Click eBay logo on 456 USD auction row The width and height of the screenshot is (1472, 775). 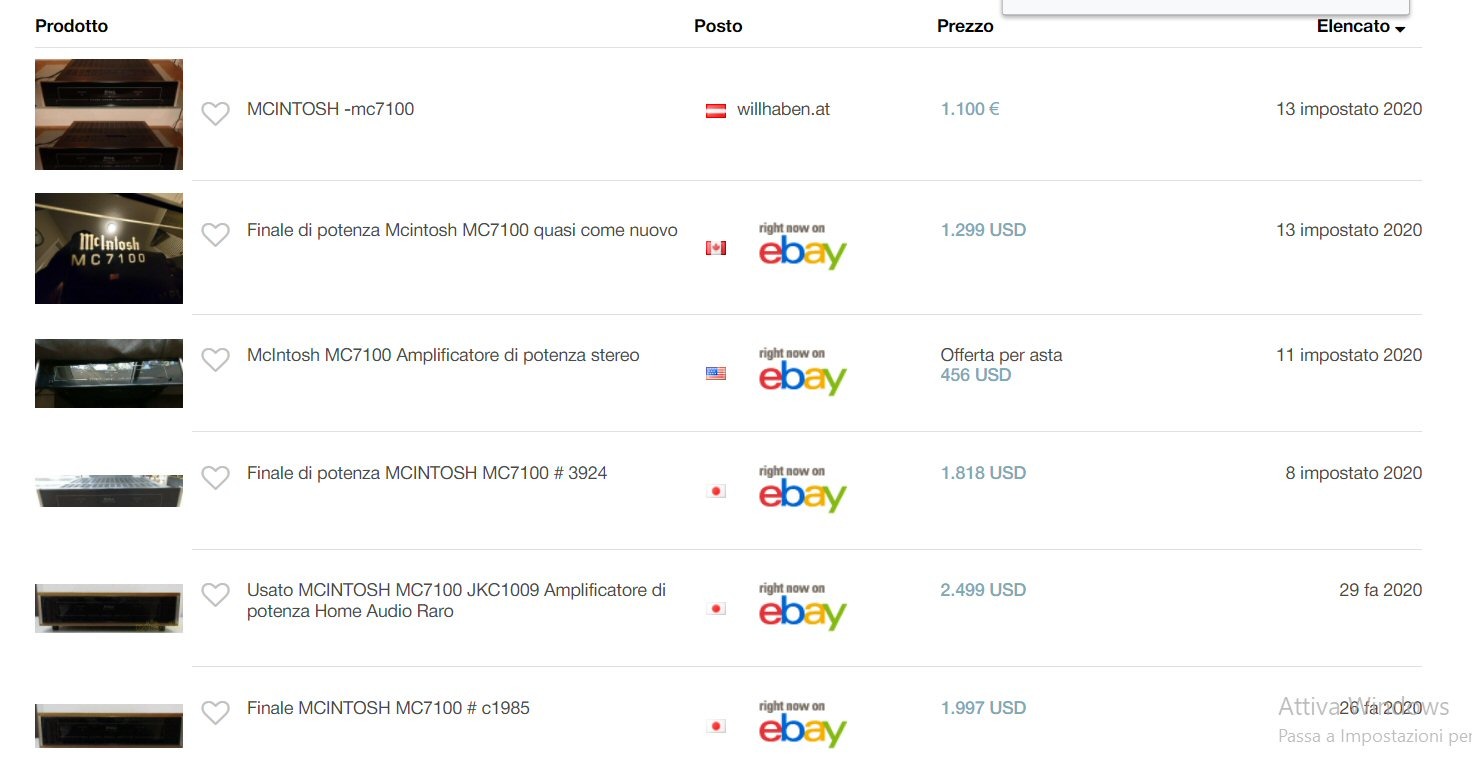802,372
